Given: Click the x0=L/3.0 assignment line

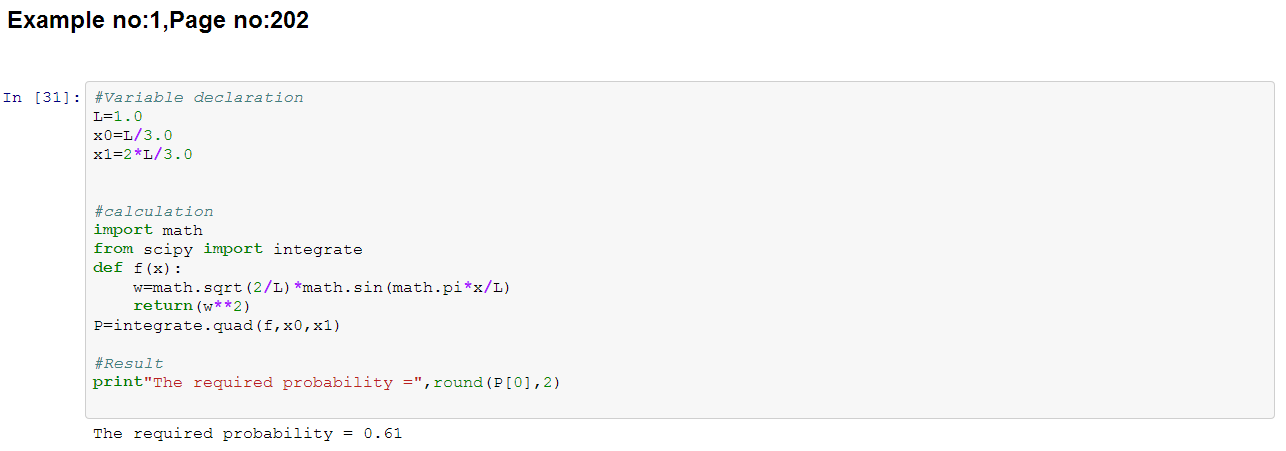Looking at the screenshot, I should (x=134, y=136).
